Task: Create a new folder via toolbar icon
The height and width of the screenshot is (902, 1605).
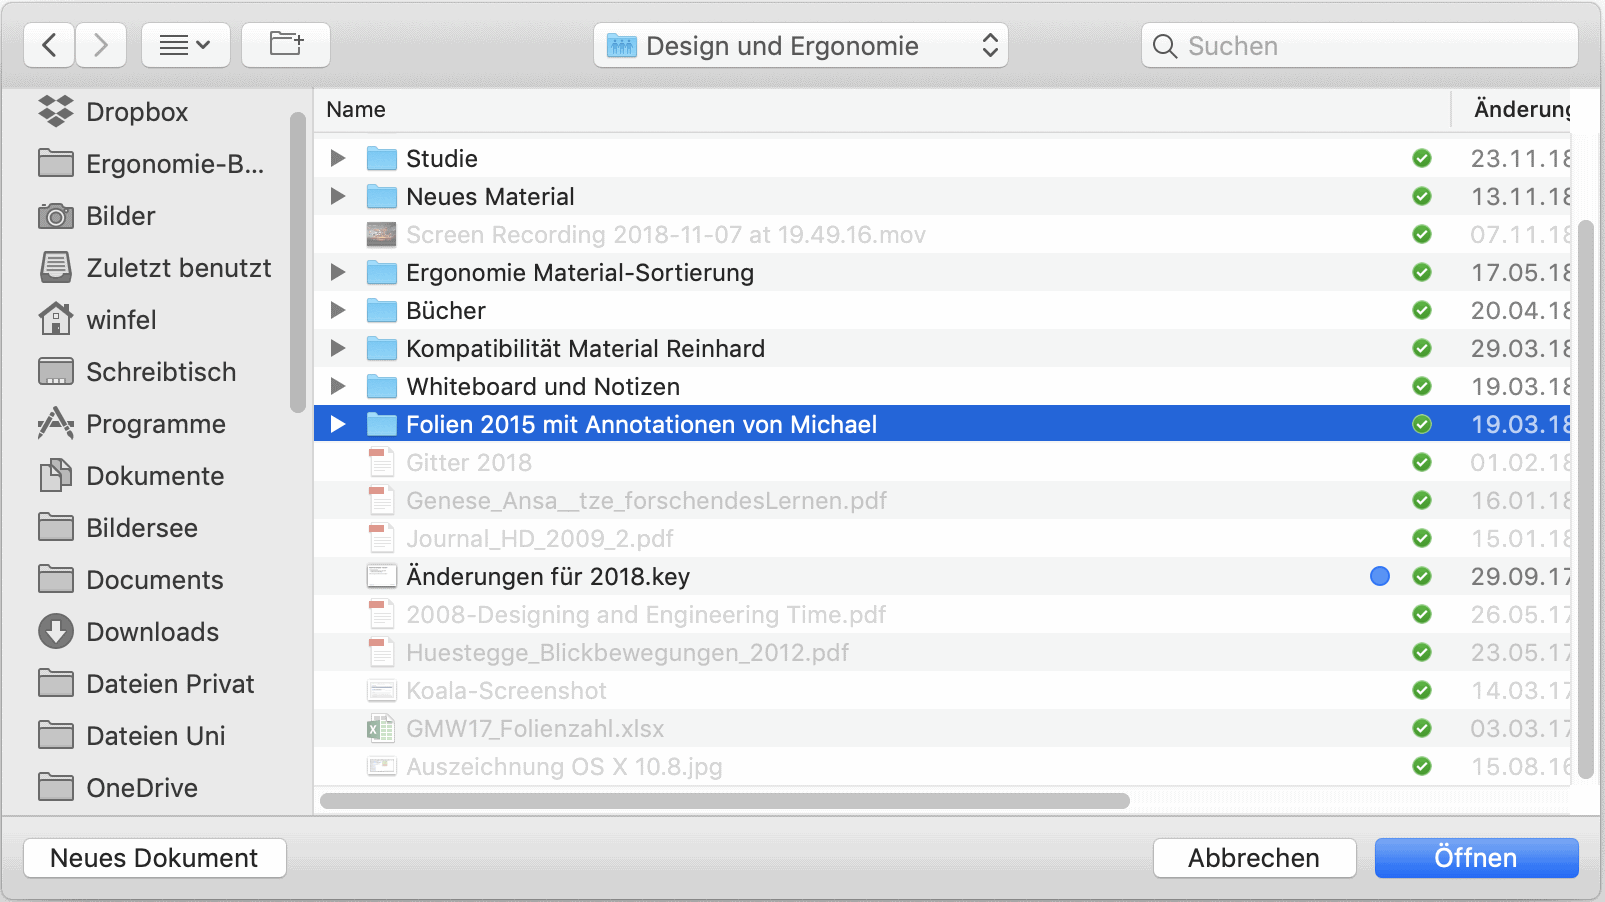Action: [x=286, y=46]
